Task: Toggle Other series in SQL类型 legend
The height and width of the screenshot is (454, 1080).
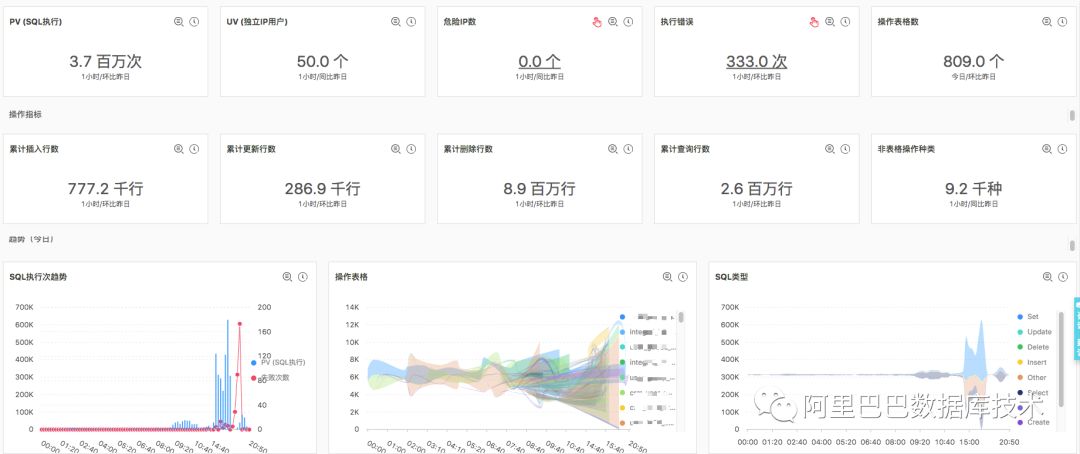Action: click(x=1032, y=378)
